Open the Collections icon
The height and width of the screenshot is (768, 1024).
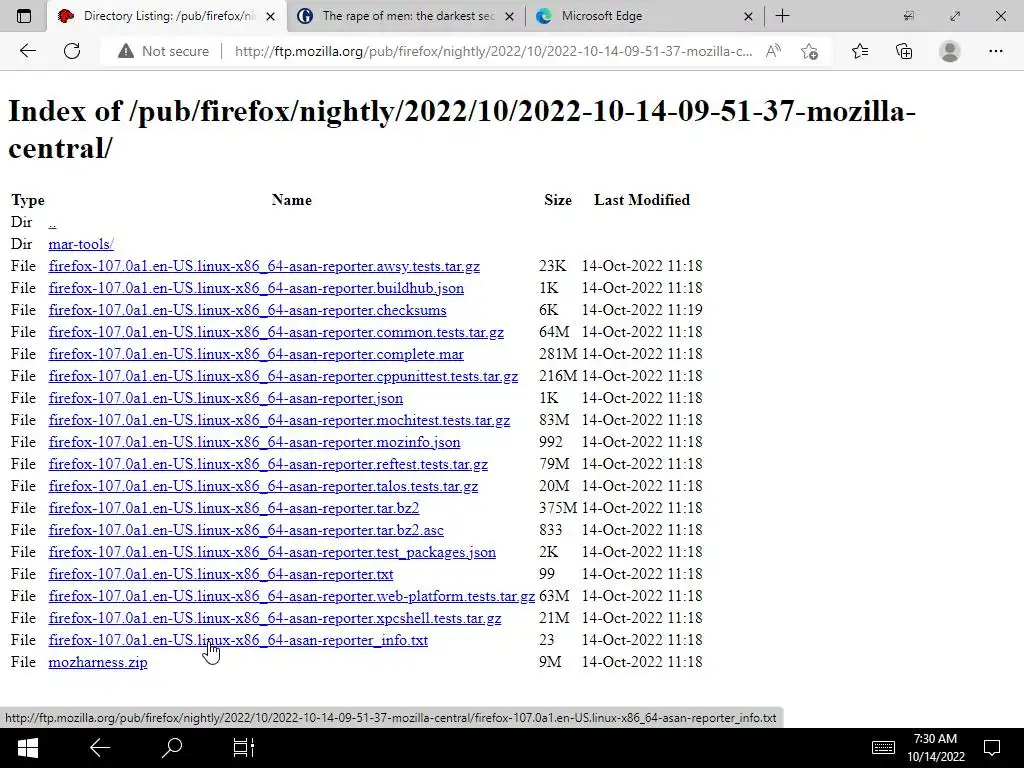pos(904,51)
